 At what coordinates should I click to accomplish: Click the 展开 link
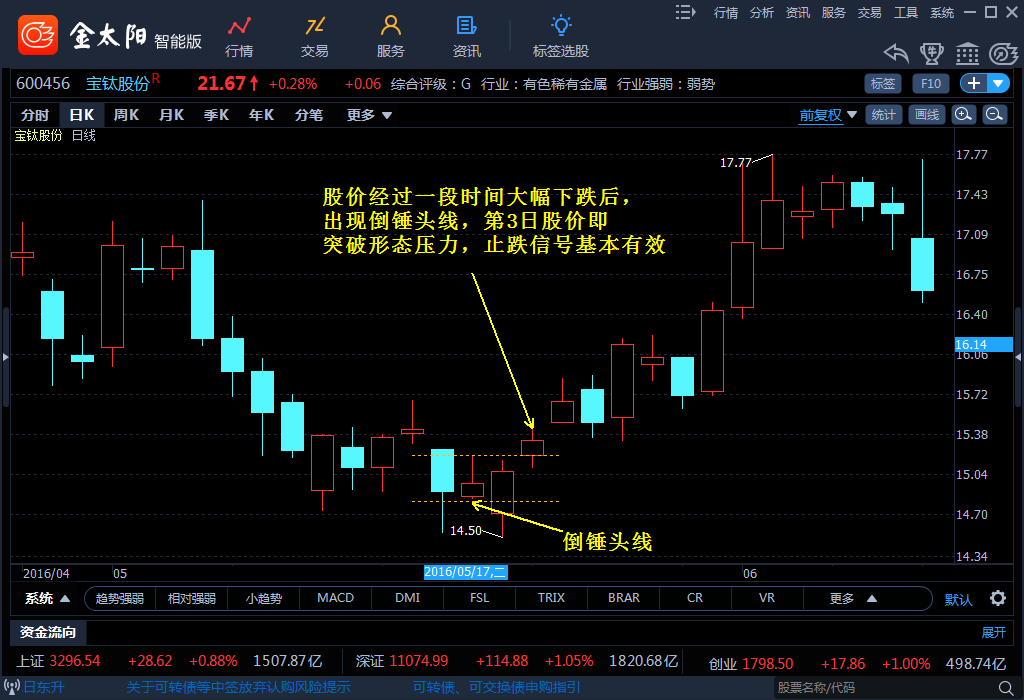coord(993,632)
